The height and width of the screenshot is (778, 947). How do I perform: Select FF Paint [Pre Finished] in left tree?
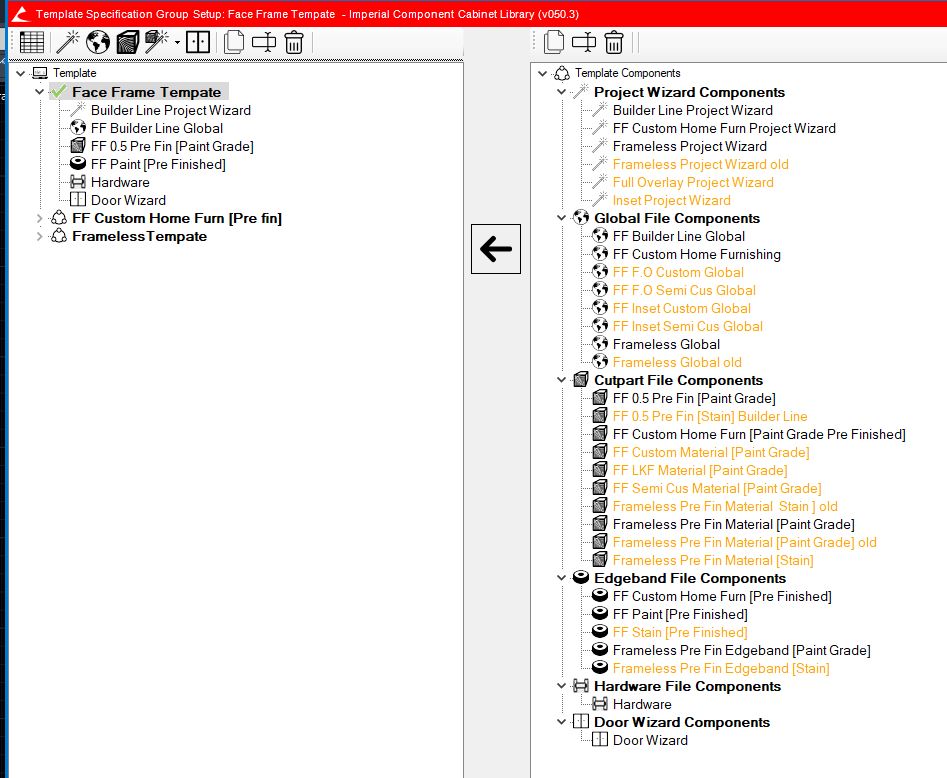[x=158, y=164]
